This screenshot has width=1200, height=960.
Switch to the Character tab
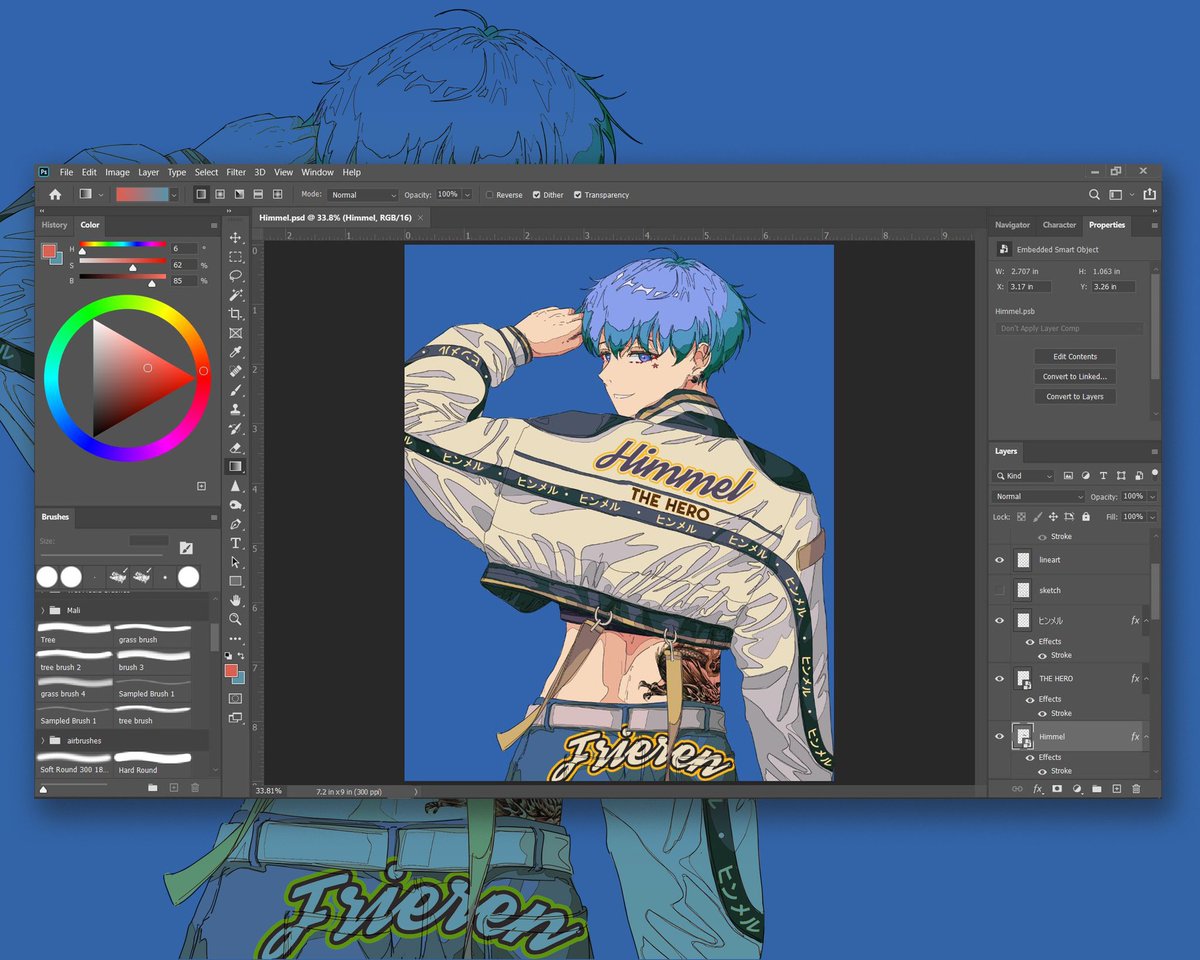1059,225
